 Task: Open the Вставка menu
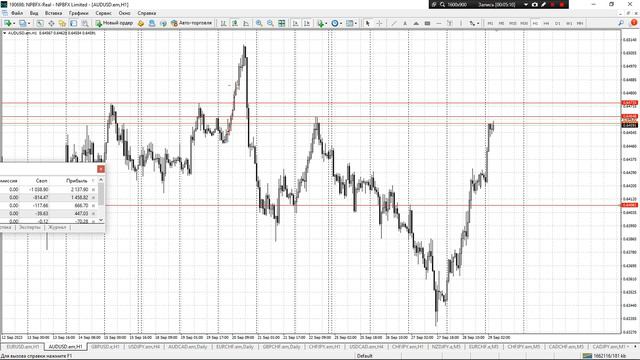coord(53,13)
